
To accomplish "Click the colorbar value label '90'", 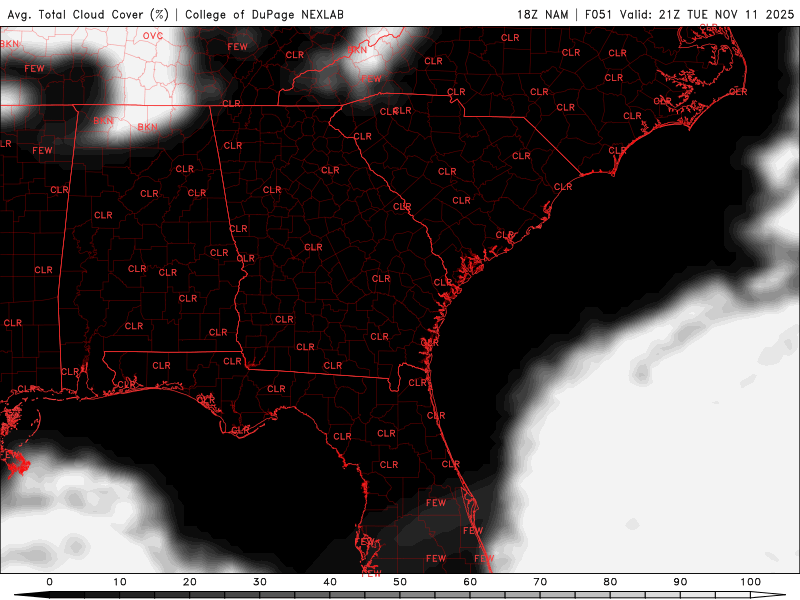I will pyautogui.click(x=680, y=582).
